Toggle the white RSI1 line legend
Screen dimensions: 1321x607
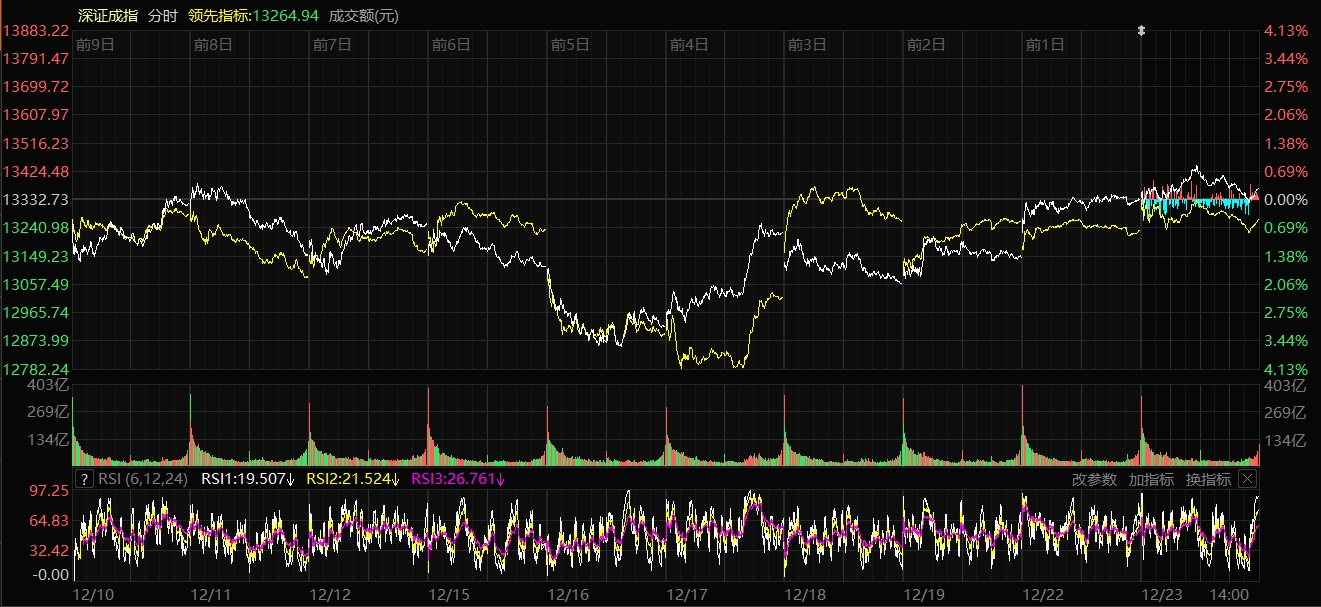247,479
